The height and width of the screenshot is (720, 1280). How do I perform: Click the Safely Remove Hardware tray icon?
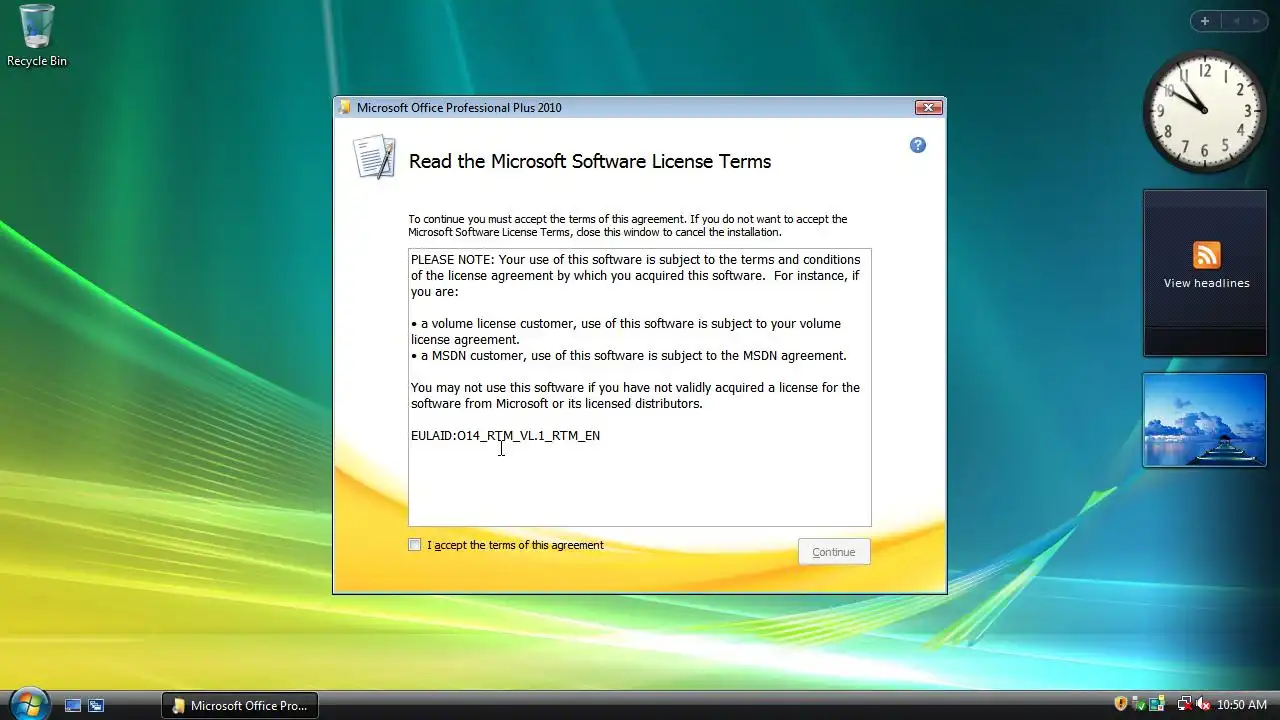pyautogui.click(x=1139, y=705)
